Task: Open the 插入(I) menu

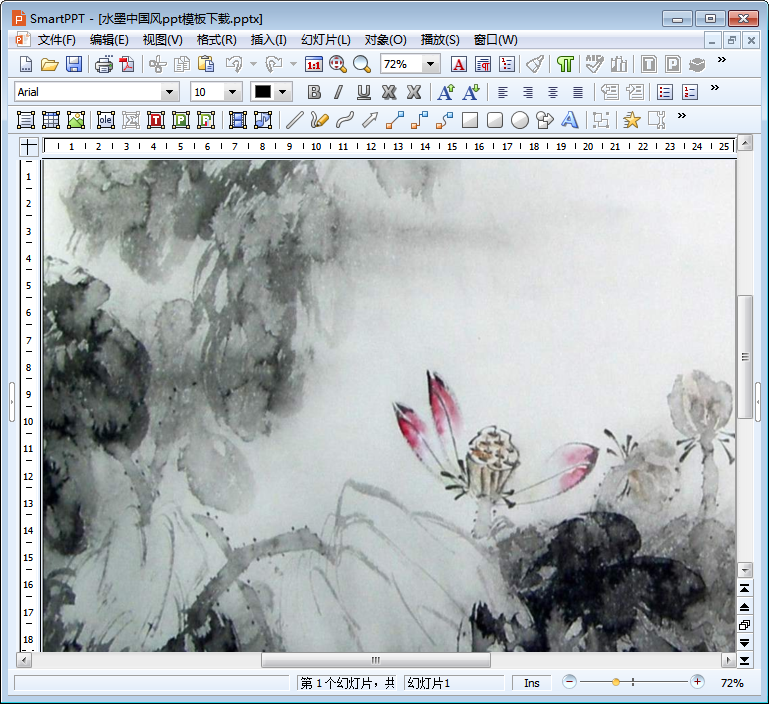Action: point(268,40)
